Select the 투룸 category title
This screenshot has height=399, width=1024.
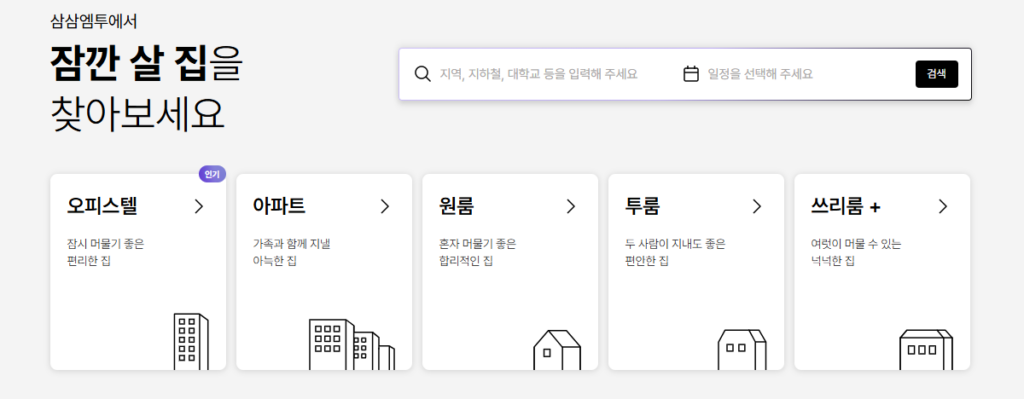point(643,206)
